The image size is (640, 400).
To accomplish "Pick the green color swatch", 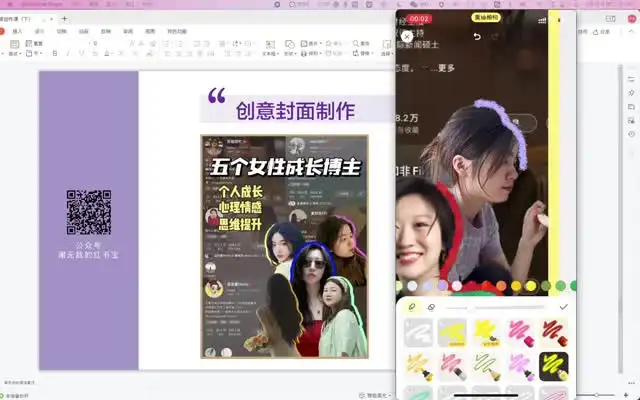I will pos(560,286).
